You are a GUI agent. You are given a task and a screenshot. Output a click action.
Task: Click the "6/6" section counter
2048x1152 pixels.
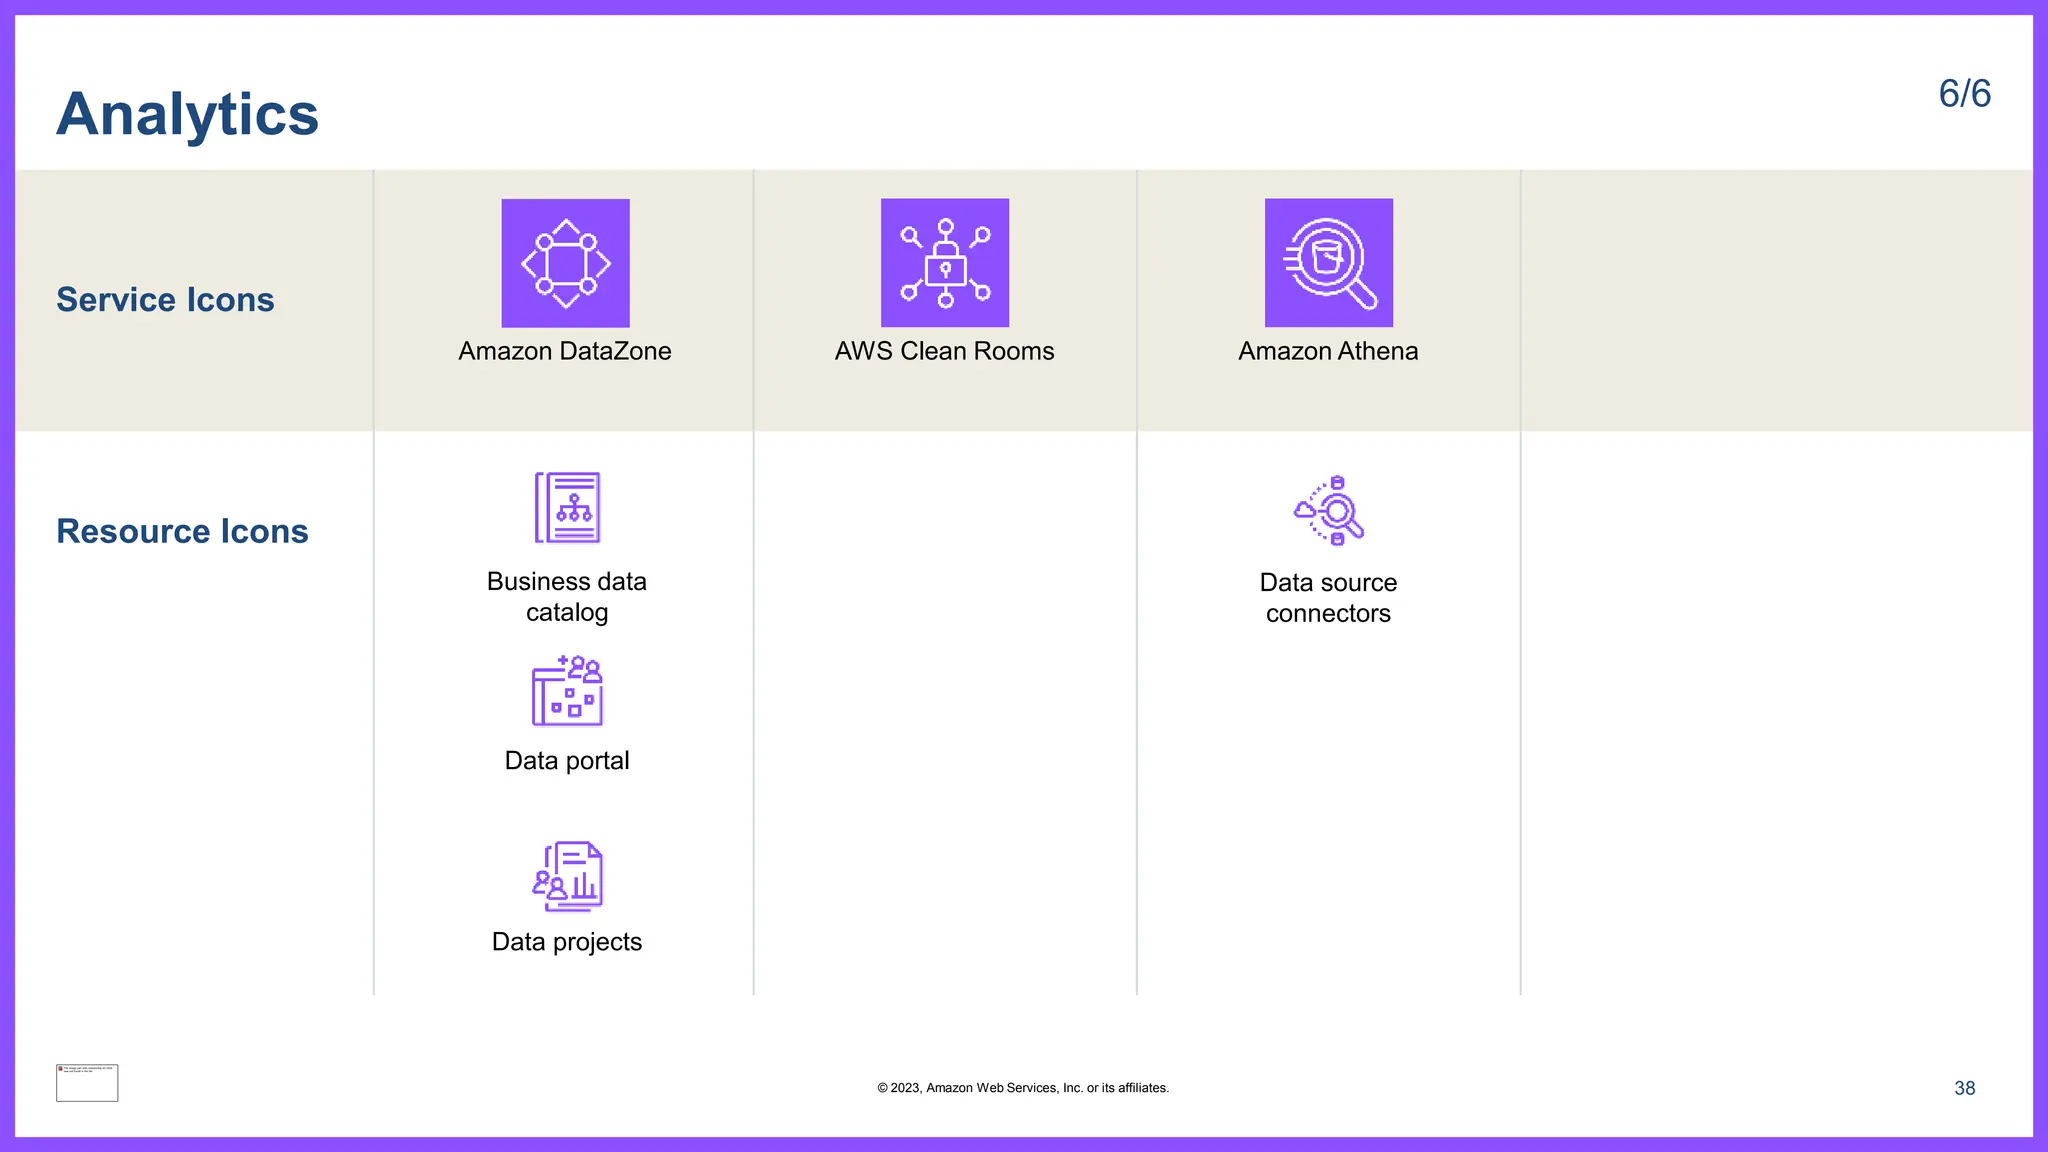coord(1965,94)
